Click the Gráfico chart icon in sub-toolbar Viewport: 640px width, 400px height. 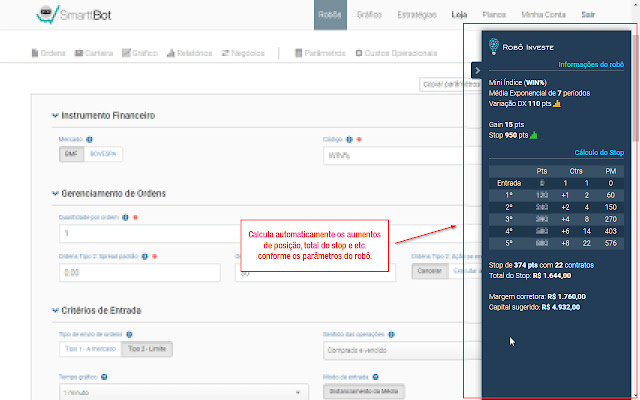[126, 53]
